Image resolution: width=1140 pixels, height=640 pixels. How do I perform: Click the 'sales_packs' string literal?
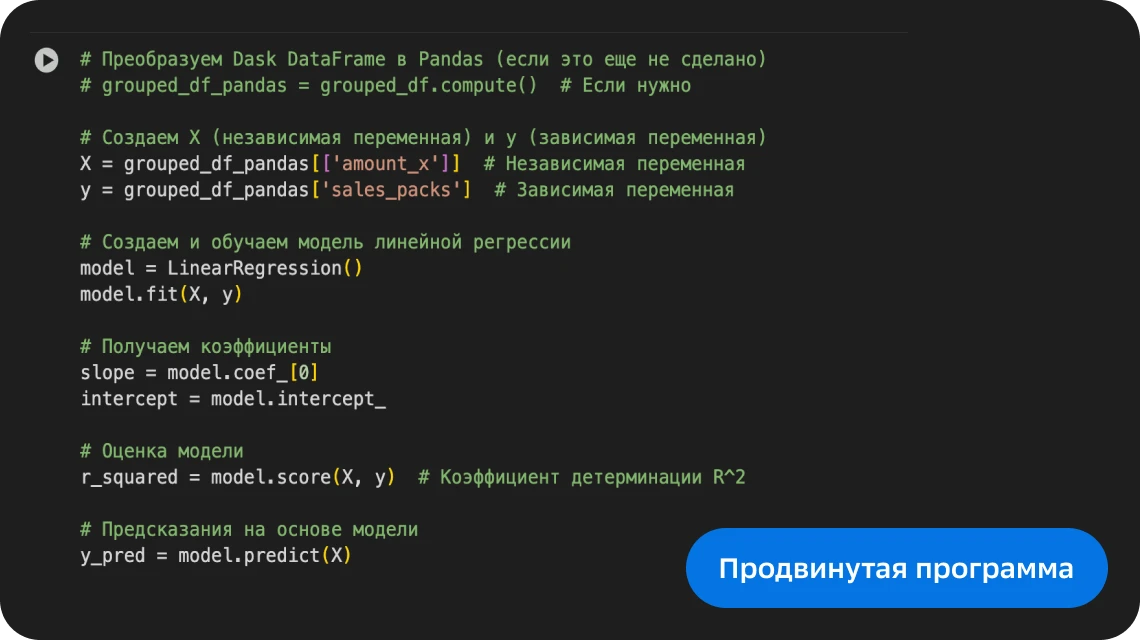click(x=390, y=190)
